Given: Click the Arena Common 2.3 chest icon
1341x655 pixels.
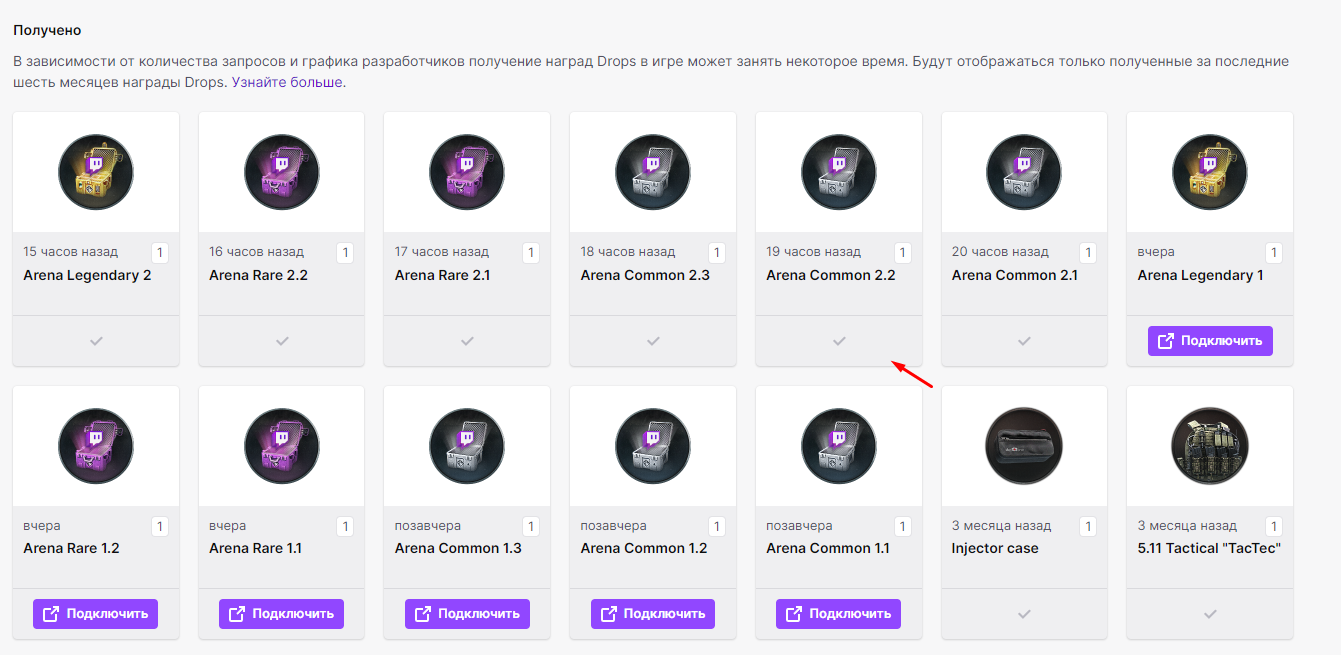Looking at the screenshot, I should pos(652,172).
